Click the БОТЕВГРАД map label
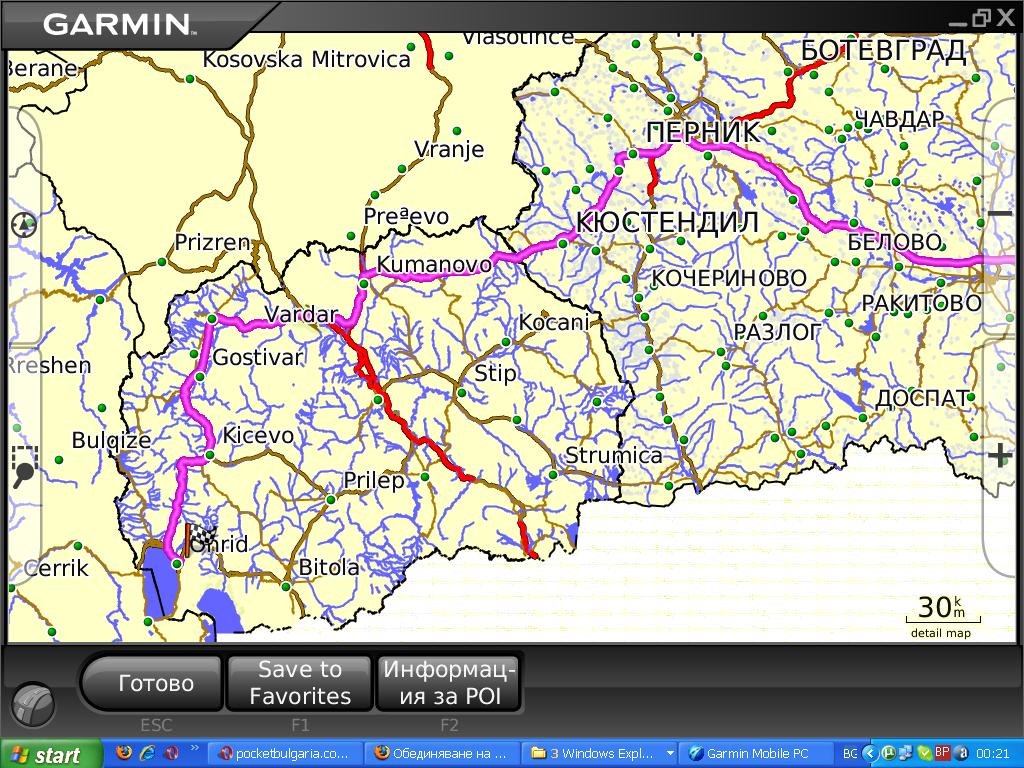The image size is (1024, 768). point(883,51)
